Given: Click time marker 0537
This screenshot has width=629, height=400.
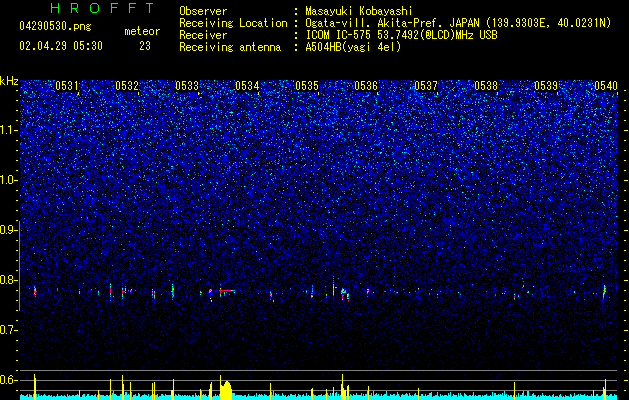Looking at the screenshot, I should (426, 85).
